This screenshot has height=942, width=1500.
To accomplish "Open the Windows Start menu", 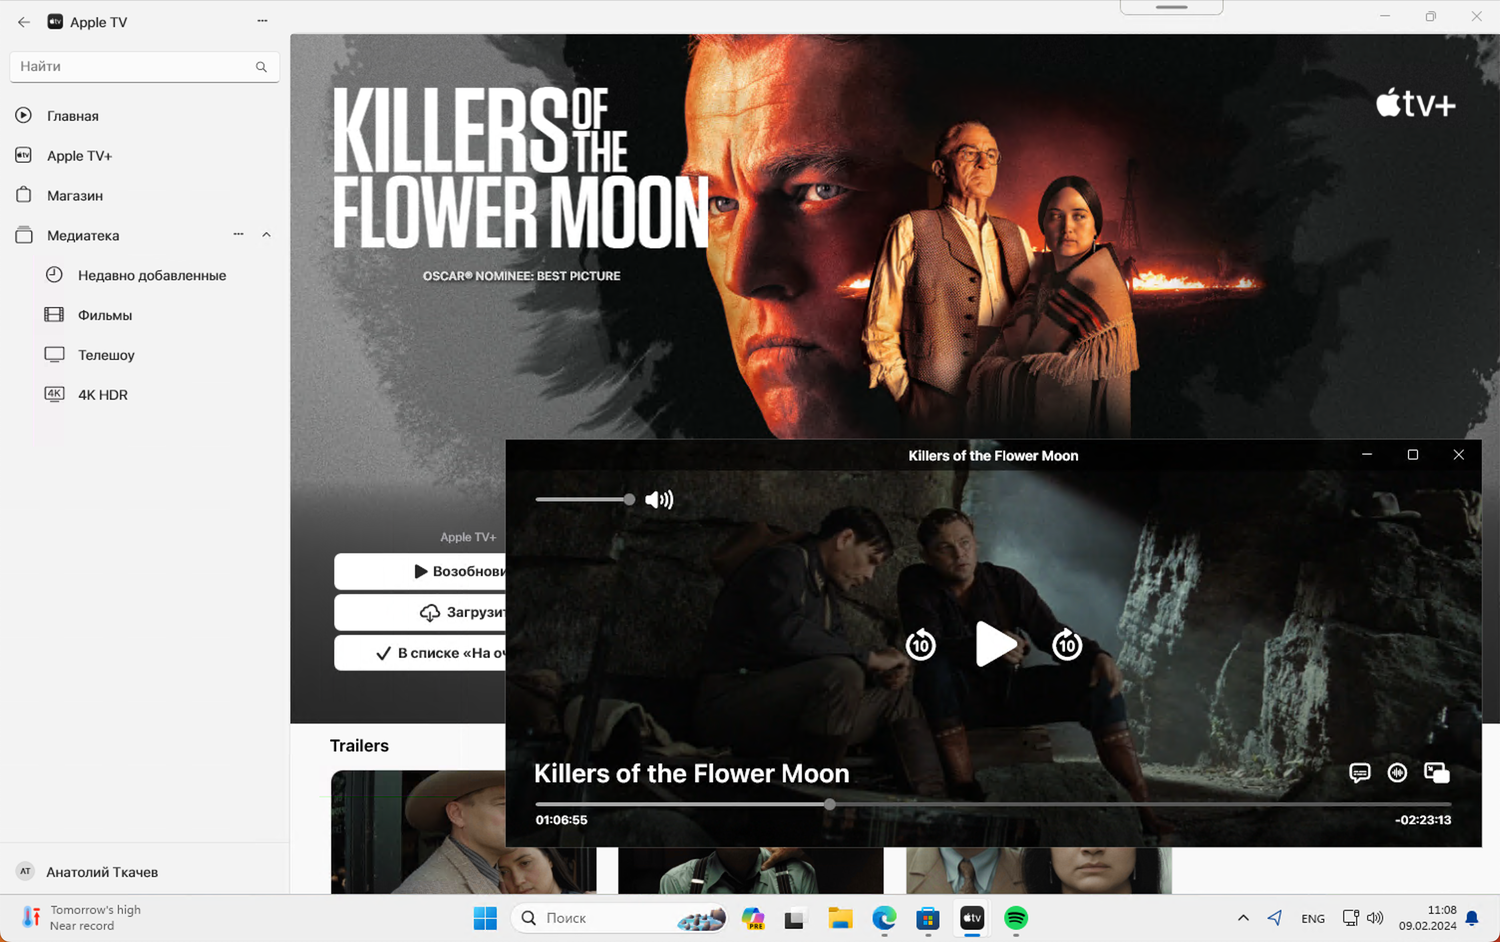I will 485,918.
